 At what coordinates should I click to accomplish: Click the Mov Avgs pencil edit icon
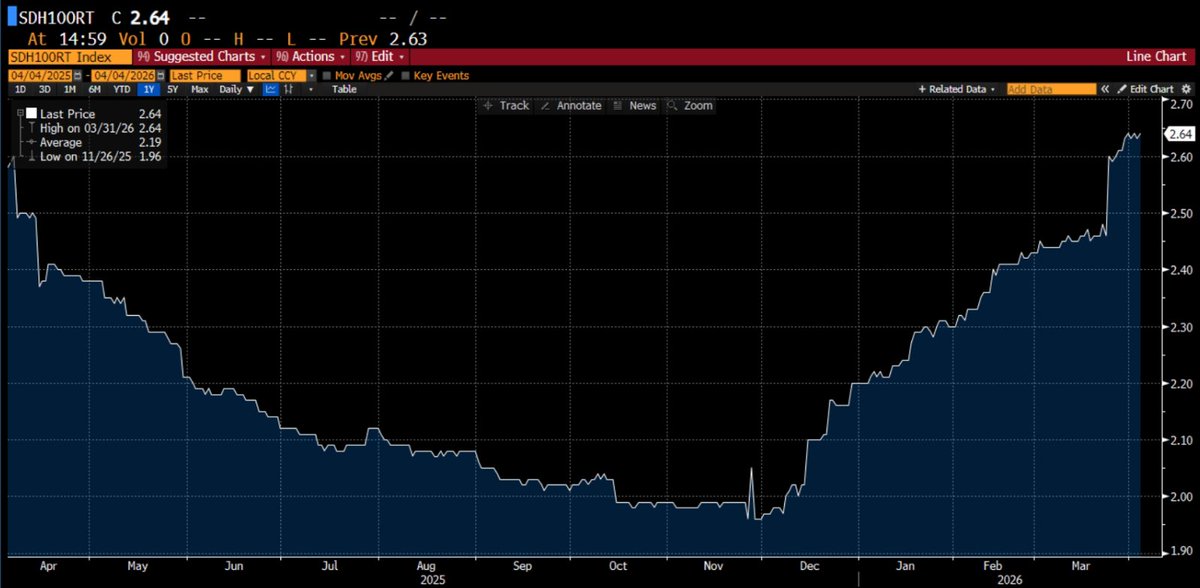click(389, 76)
